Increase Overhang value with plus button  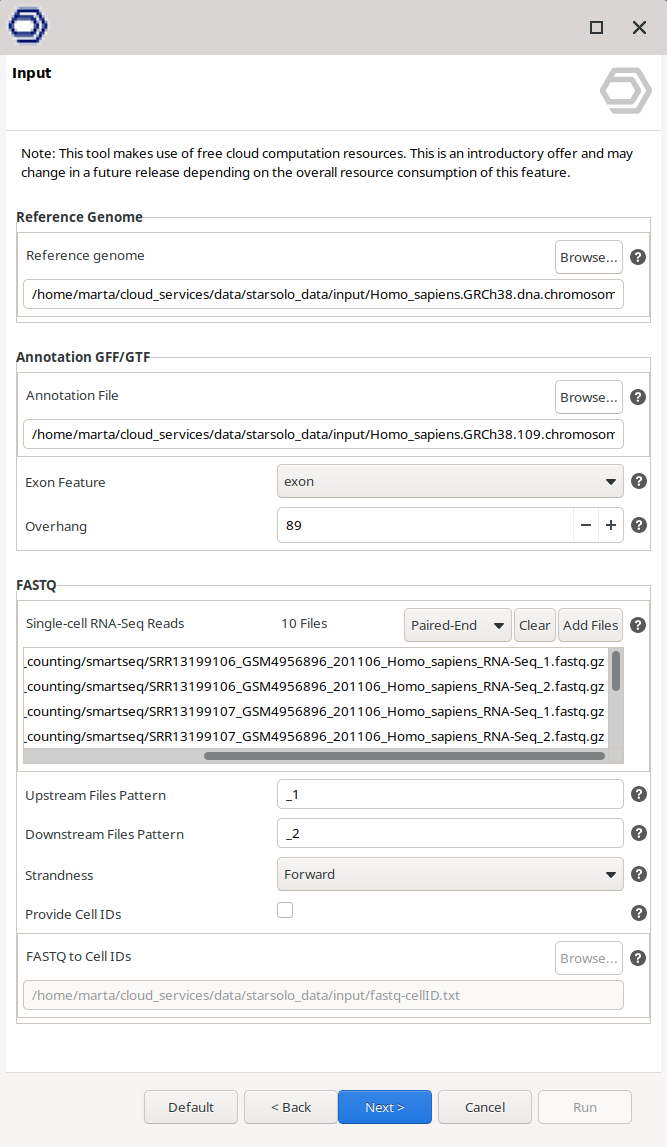610,525
